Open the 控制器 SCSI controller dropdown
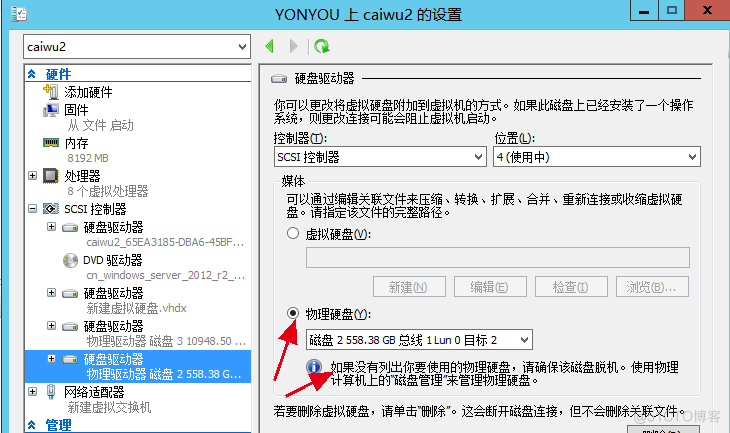The image size is (730, 433). 380,157
